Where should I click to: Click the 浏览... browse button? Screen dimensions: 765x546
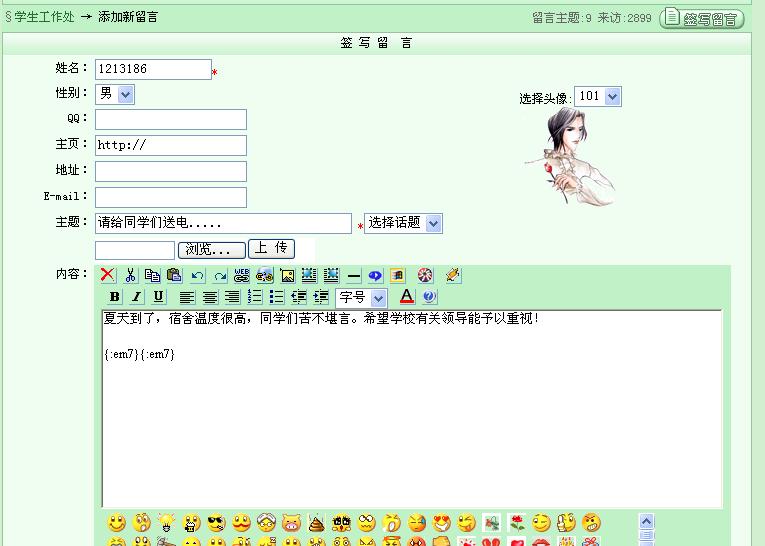pyautogui.click(x=212, y=250)
